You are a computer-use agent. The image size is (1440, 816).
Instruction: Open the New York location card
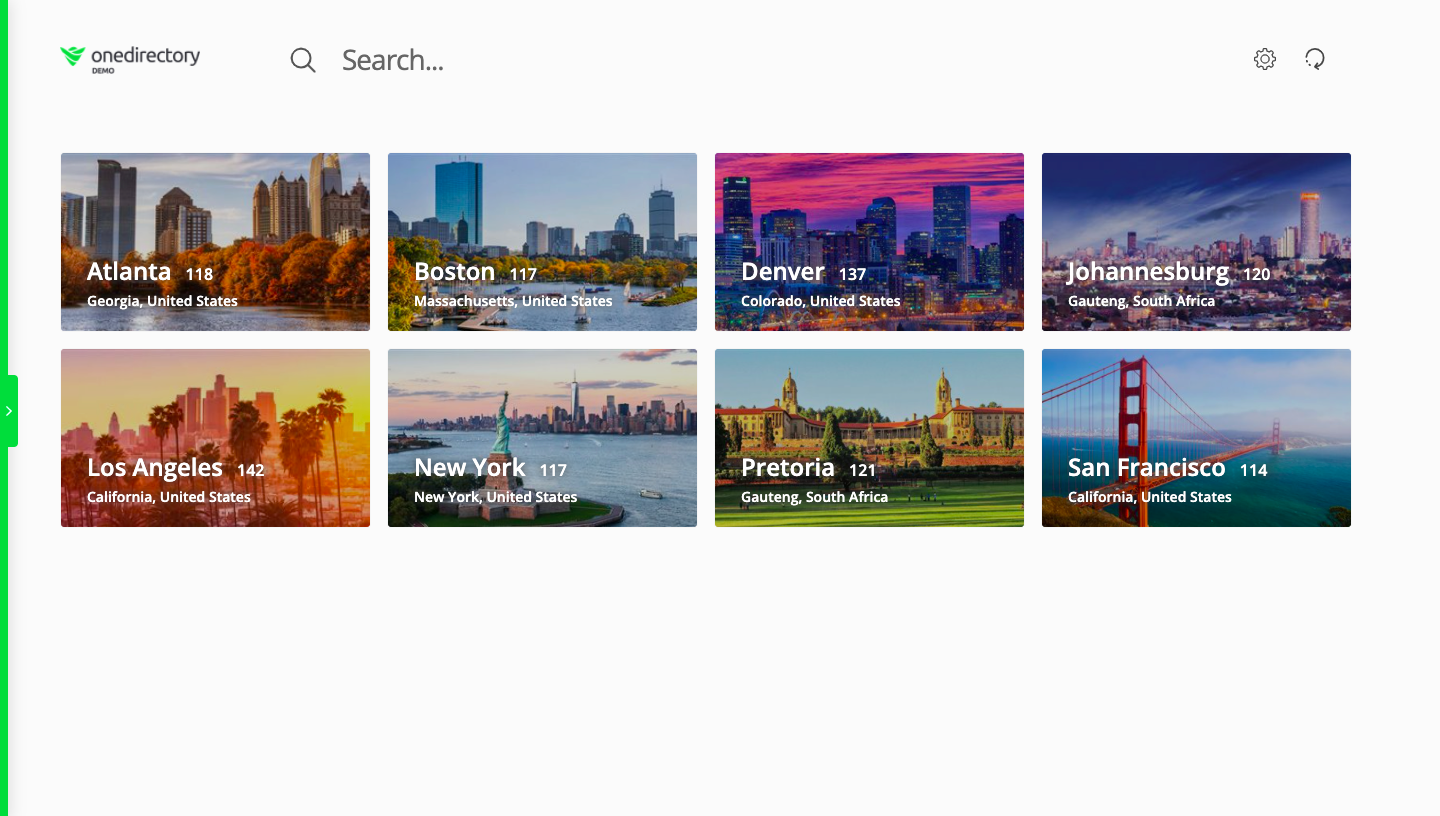542,438
